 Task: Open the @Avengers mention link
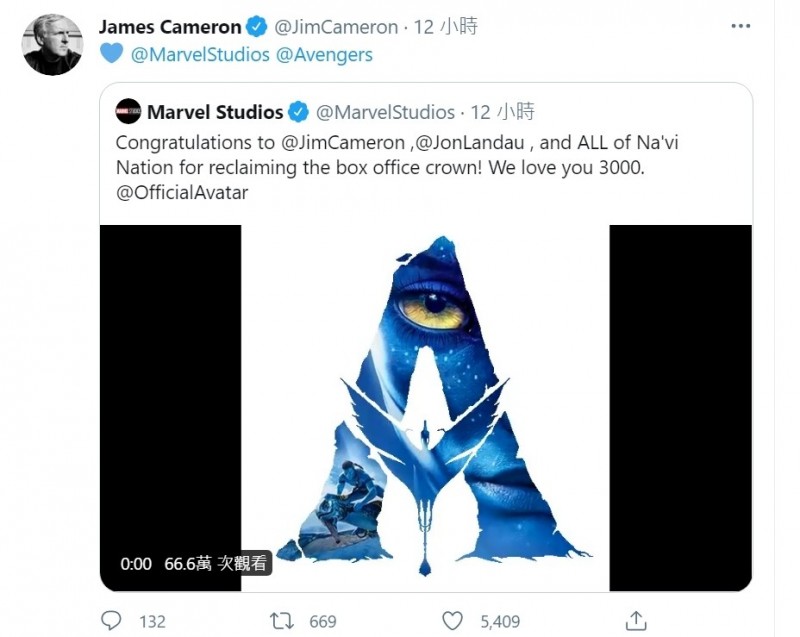[324, 55]
